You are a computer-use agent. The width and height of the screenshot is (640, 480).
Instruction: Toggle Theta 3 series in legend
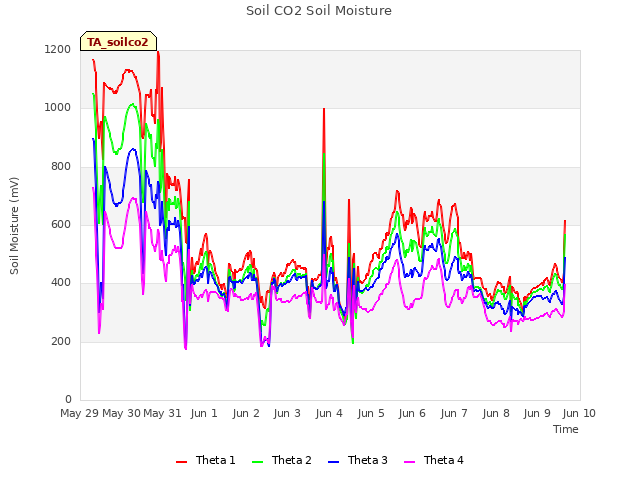coord(358,460)
